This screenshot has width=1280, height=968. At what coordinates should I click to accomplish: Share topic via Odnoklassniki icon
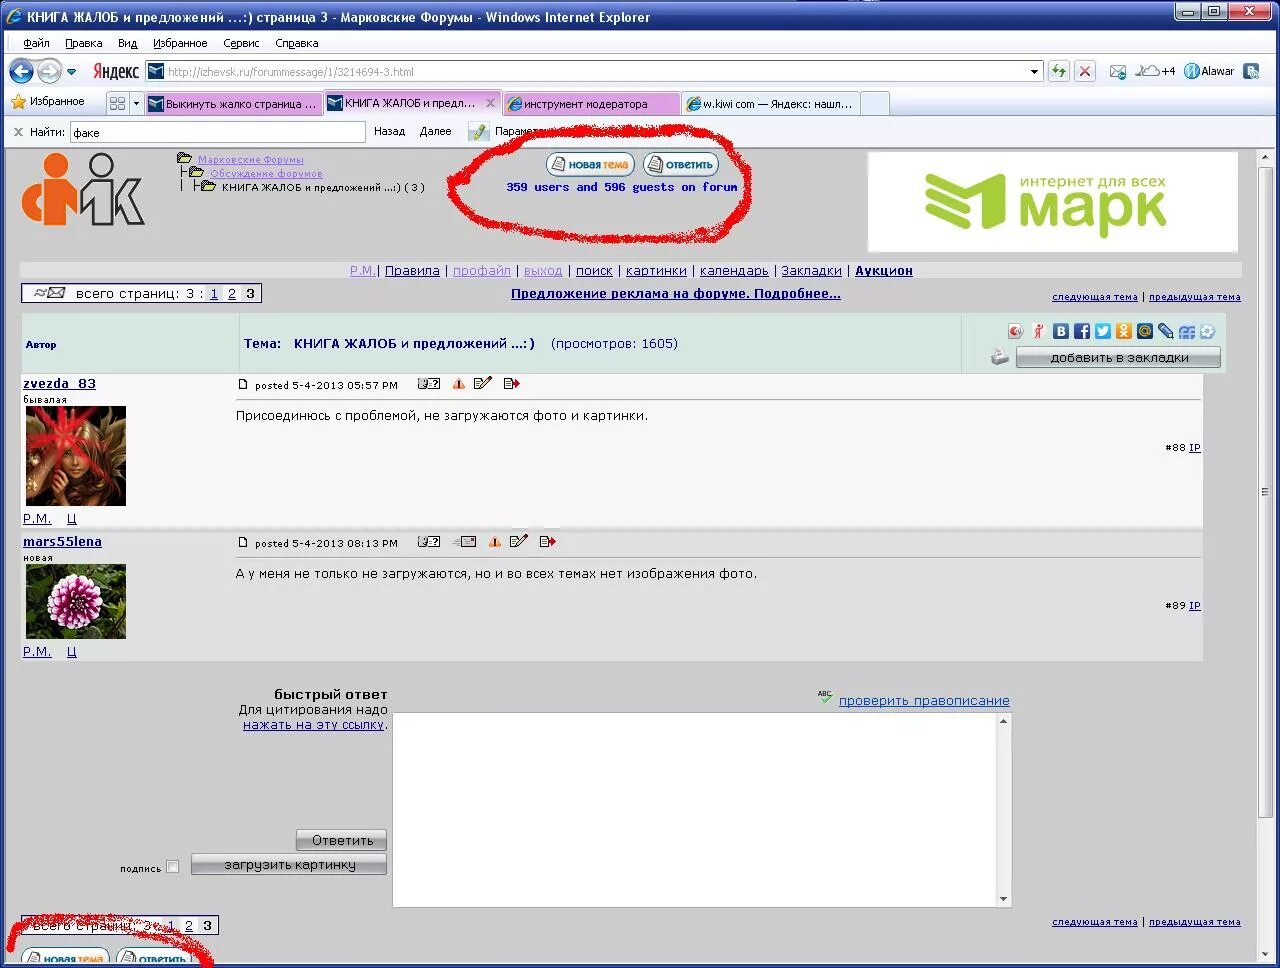(x=1124, y=331)
